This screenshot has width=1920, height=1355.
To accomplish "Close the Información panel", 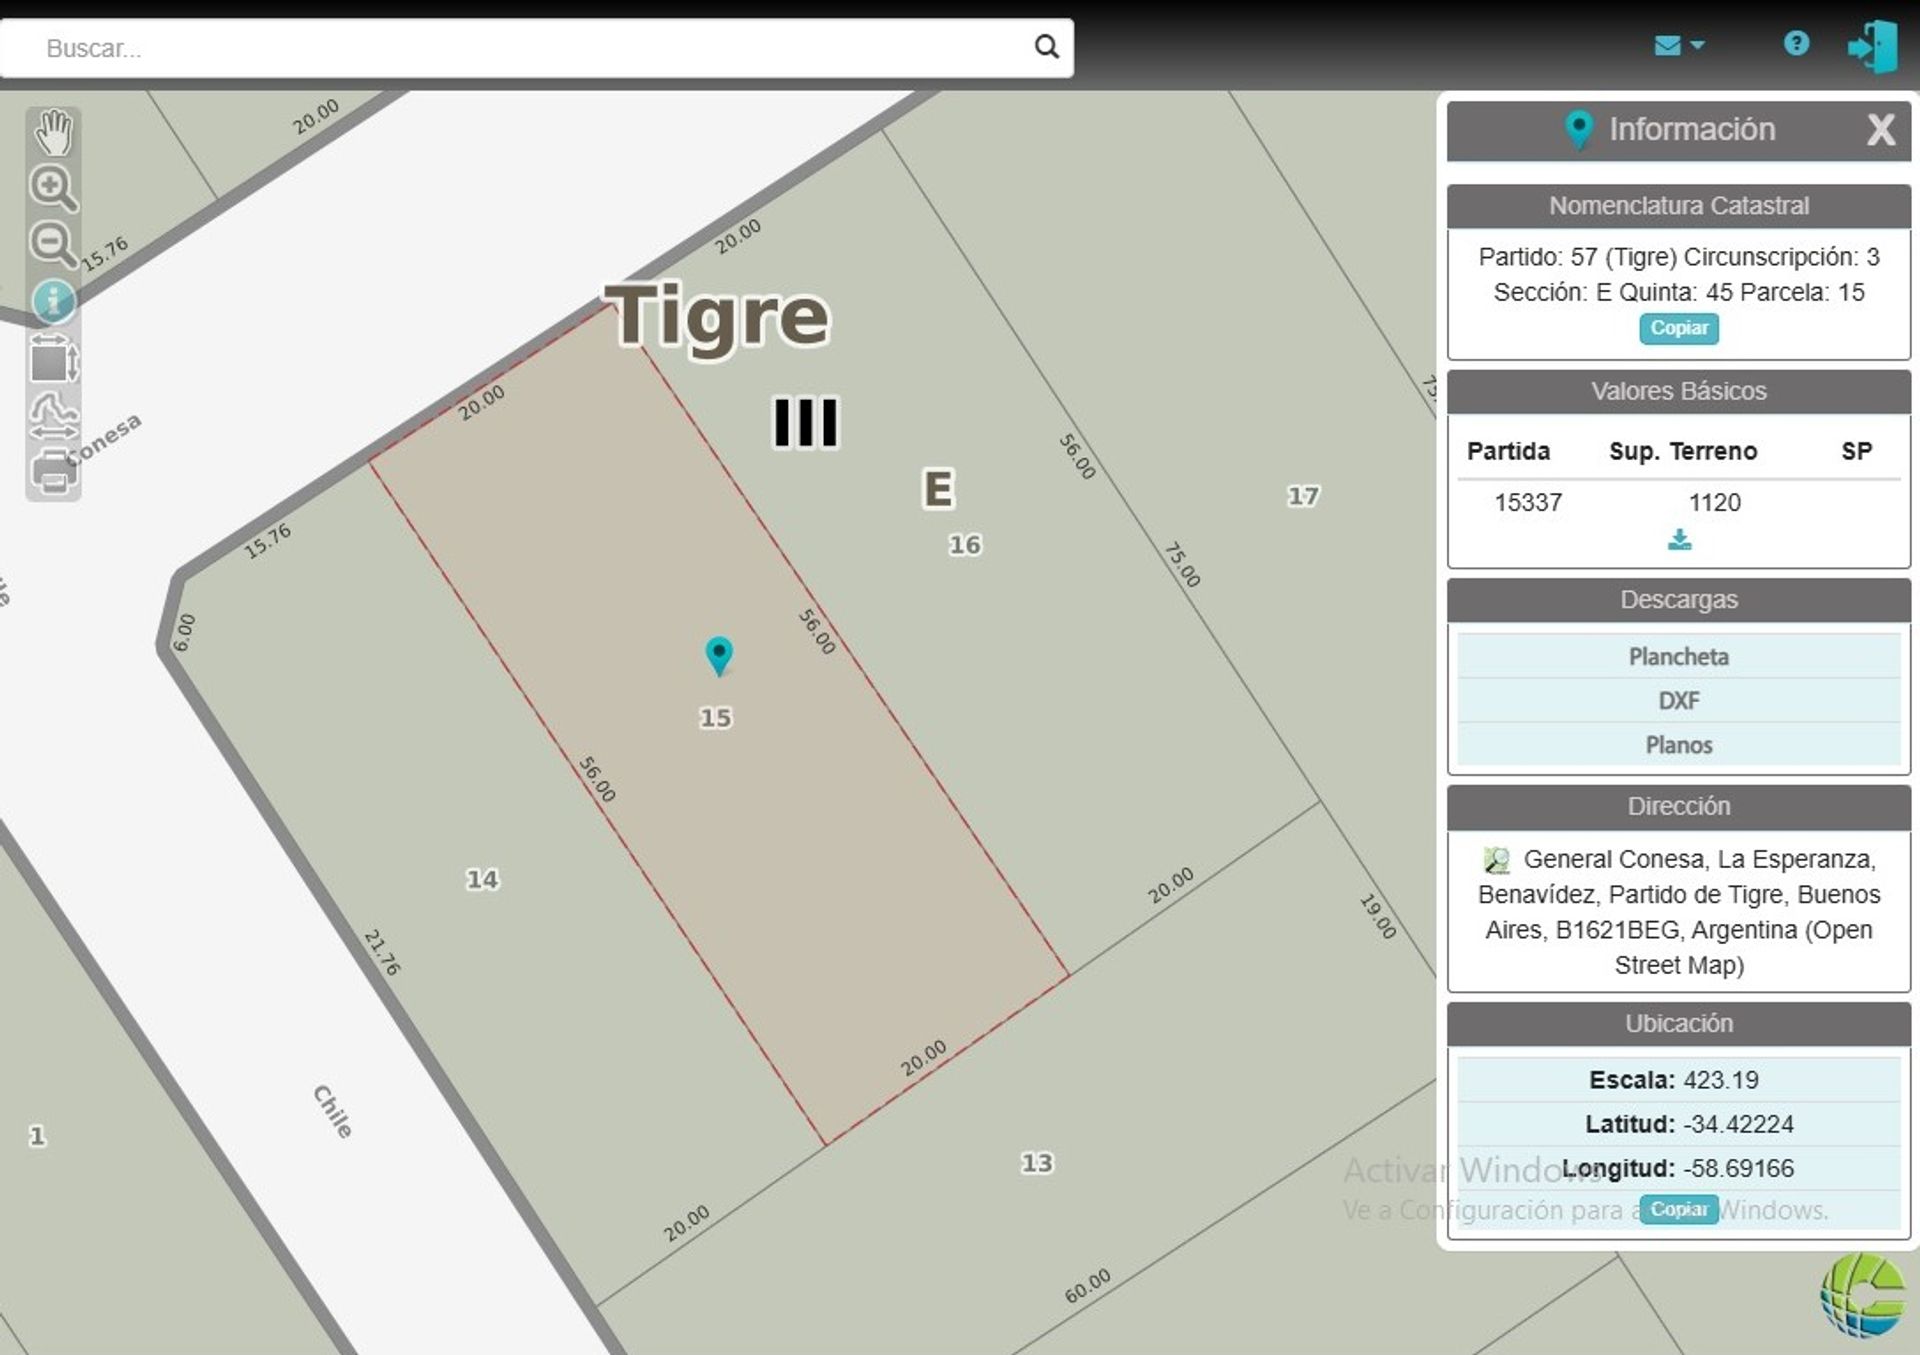I will click(1880, 129).
